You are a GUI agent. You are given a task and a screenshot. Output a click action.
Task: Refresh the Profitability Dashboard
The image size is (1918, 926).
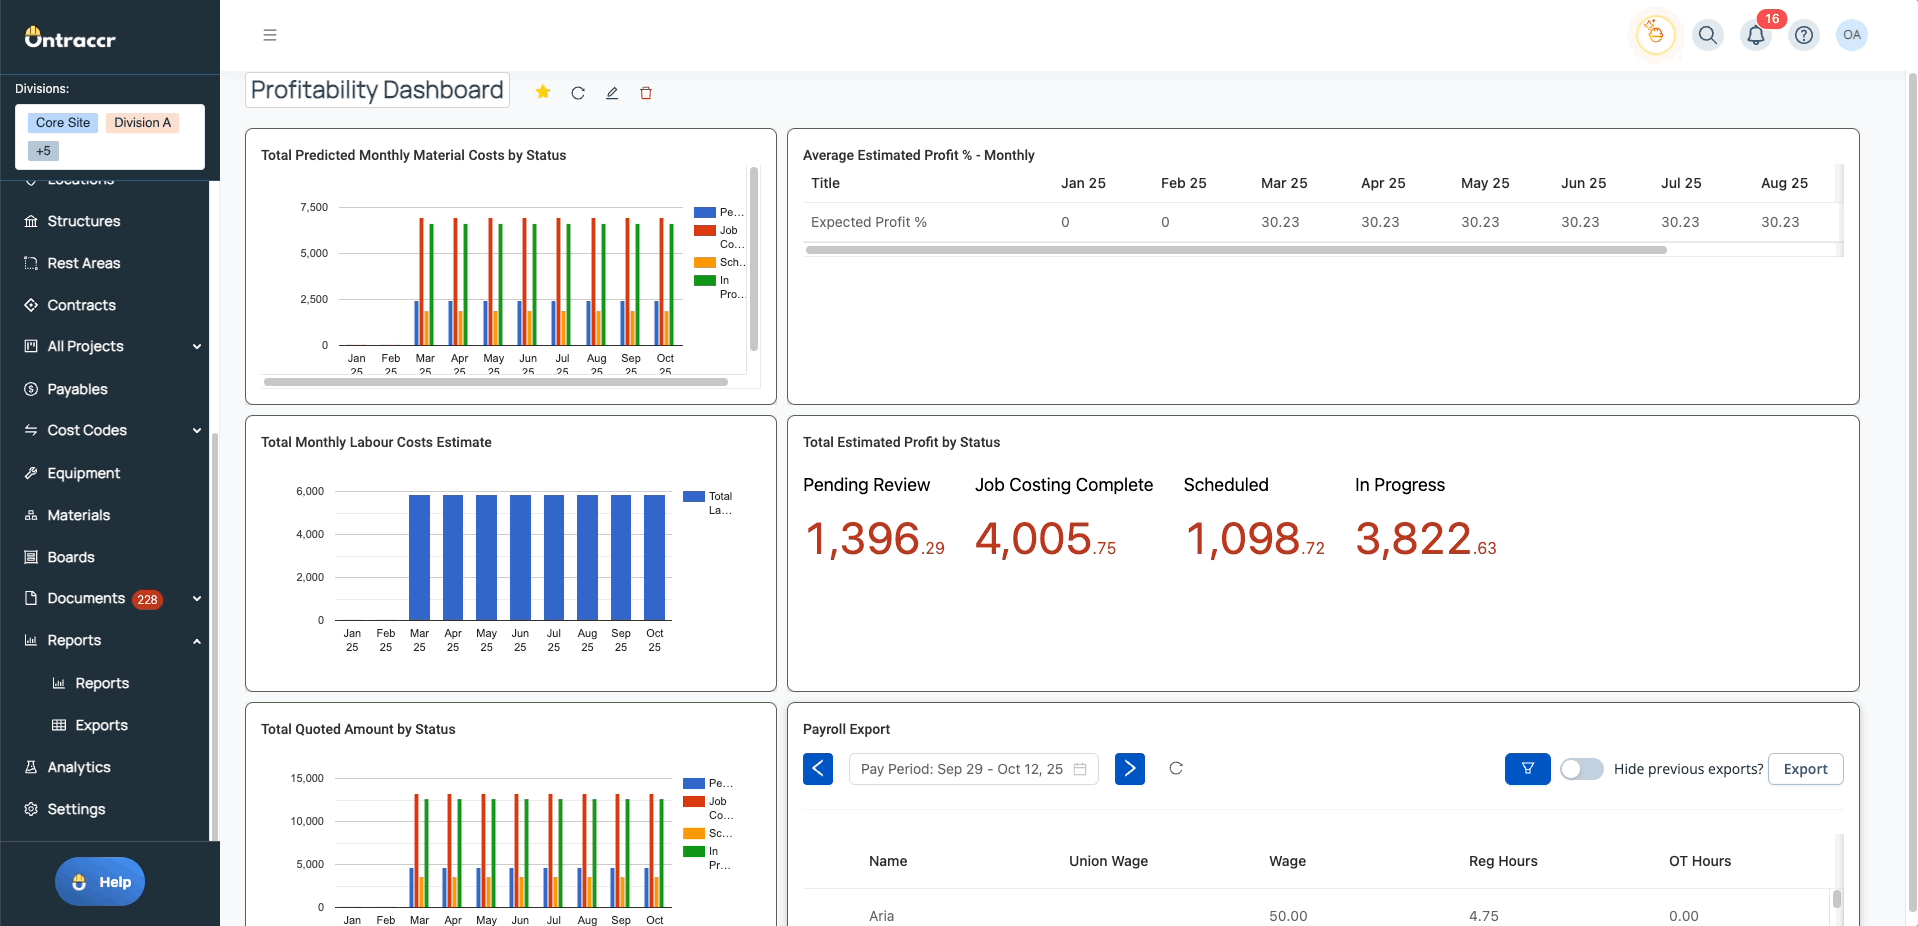point(578,93)
